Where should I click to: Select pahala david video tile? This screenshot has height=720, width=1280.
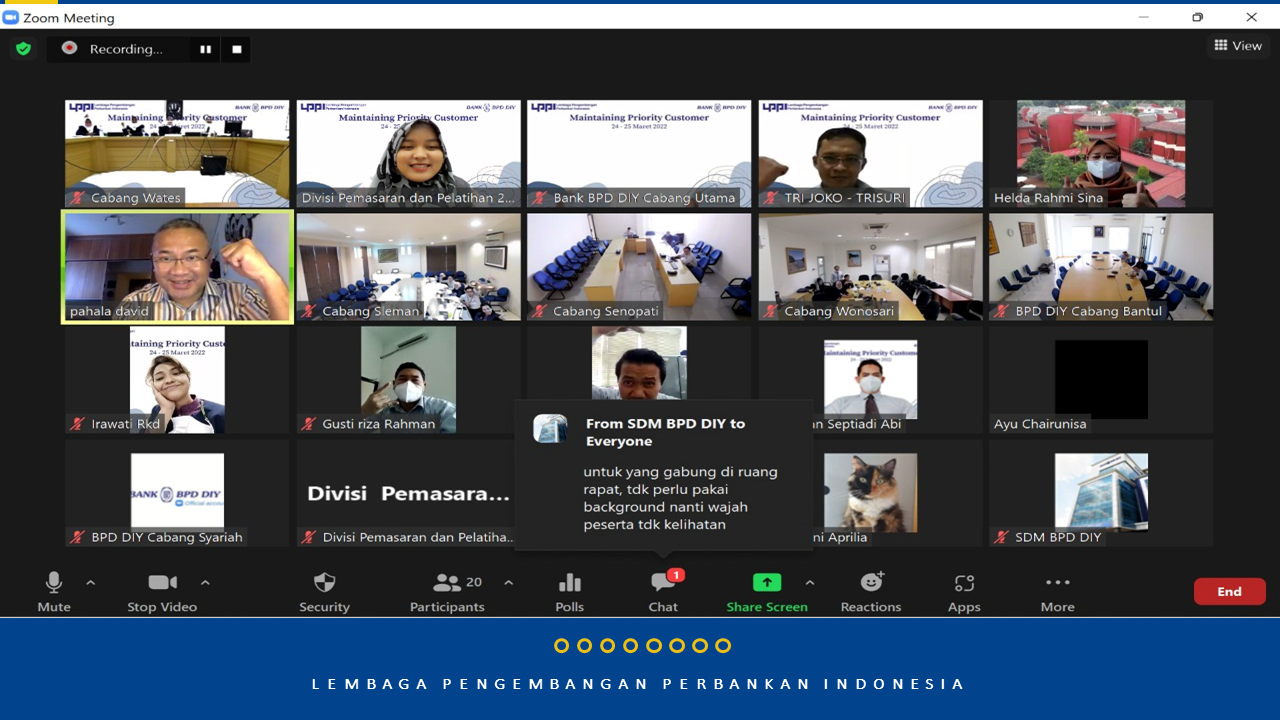tap(177, 267)
